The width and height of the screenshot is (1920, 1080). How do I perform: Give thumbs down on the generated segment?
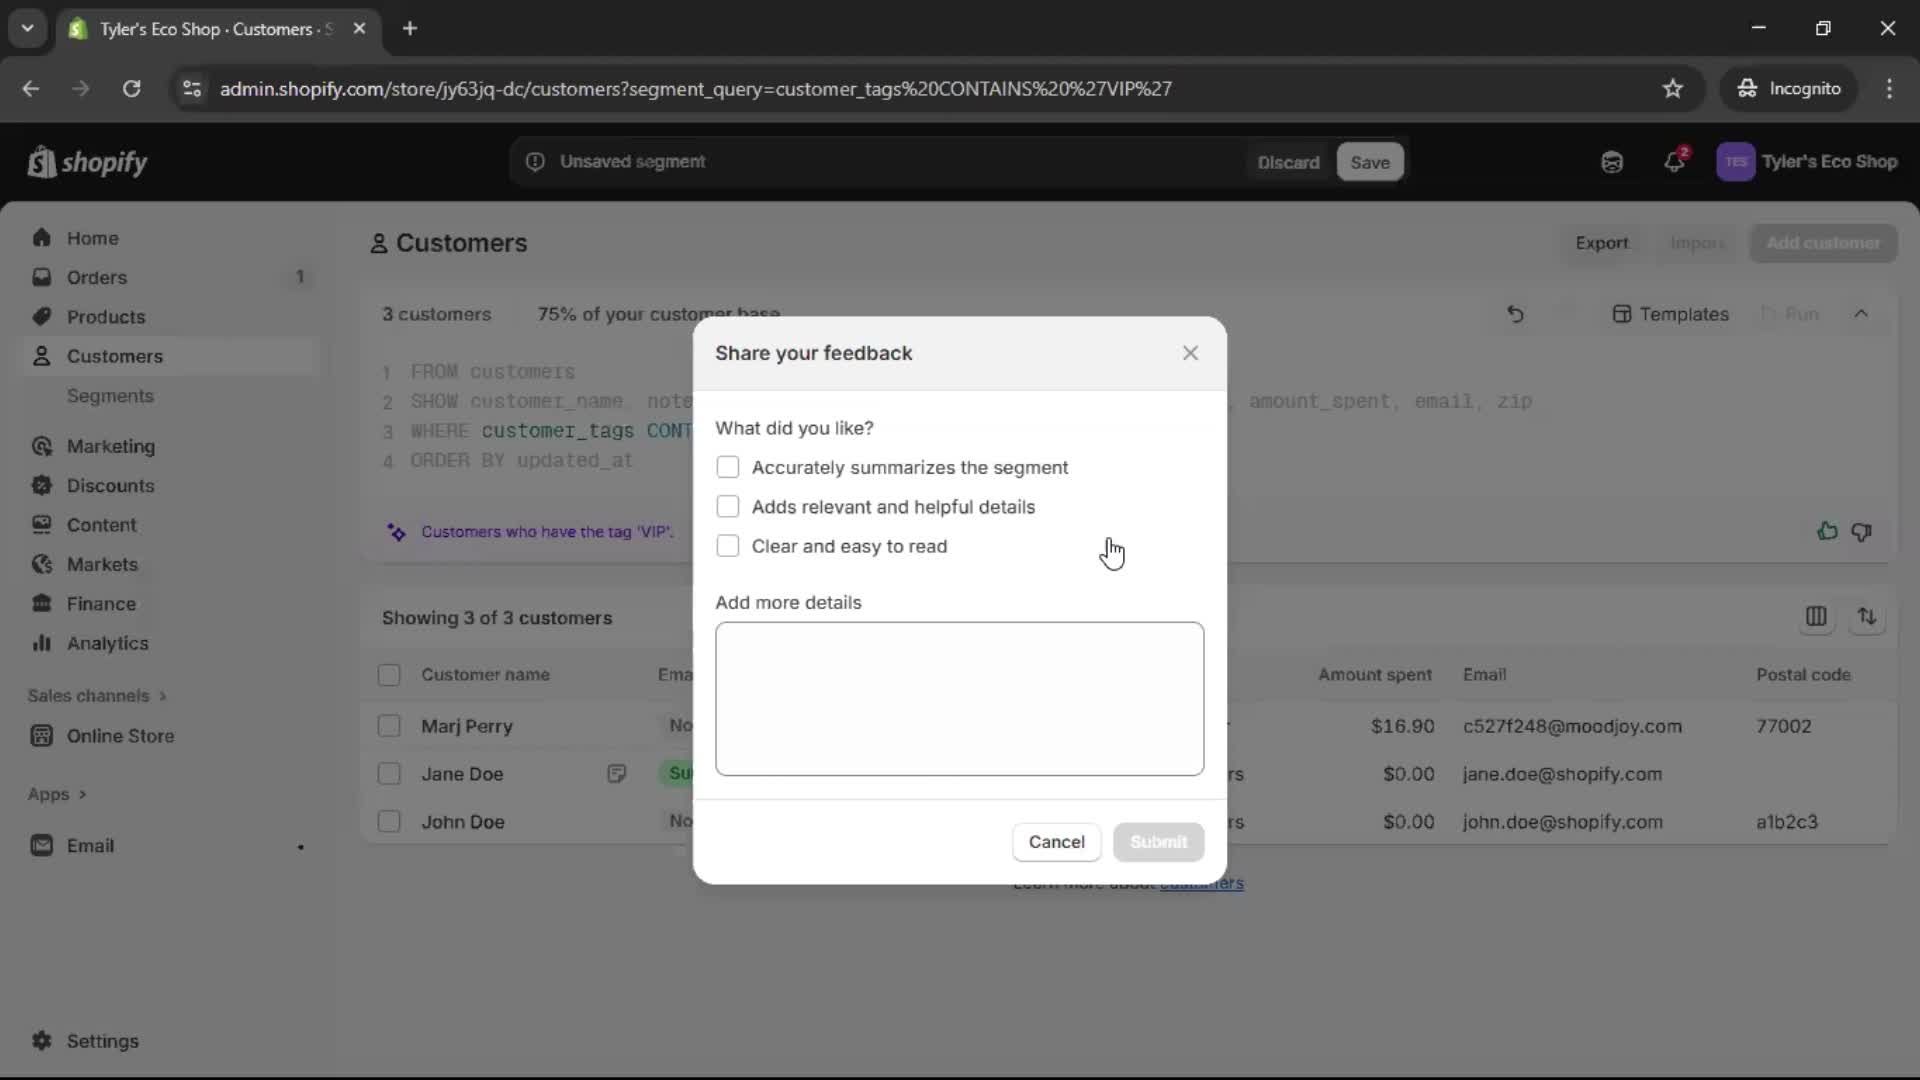(1863, 531)
